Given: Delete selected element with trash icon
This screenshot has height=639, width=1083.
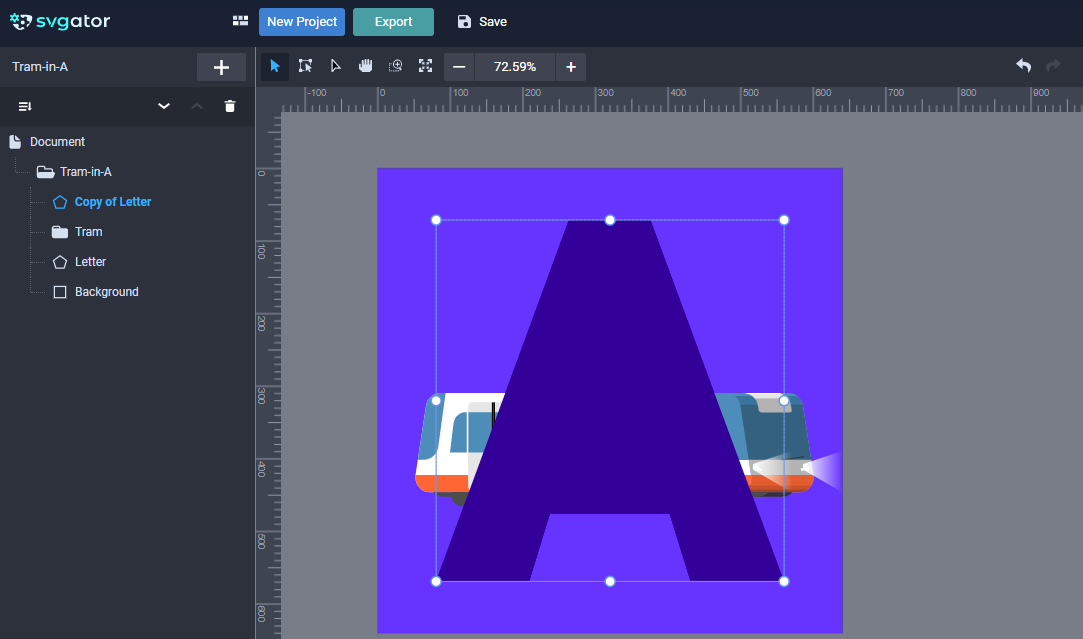Looking at the screenshot, I should pyautogui.click(x=230, y=106).
